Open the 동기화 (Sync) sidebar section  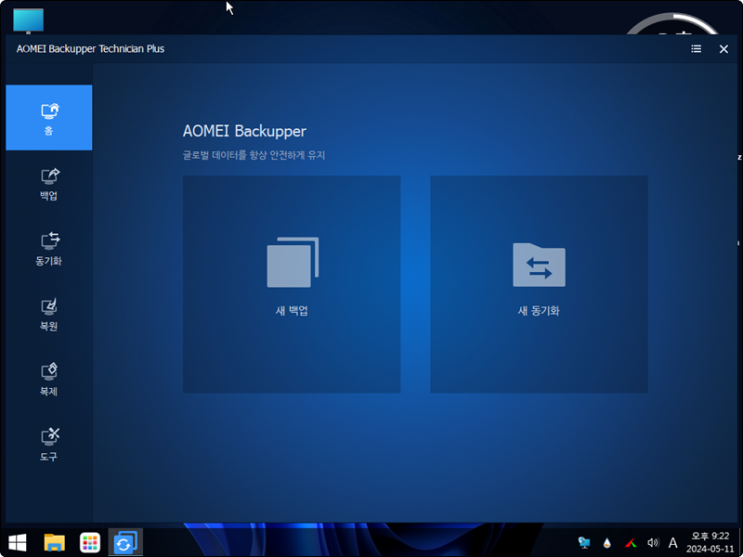(49, 249)
